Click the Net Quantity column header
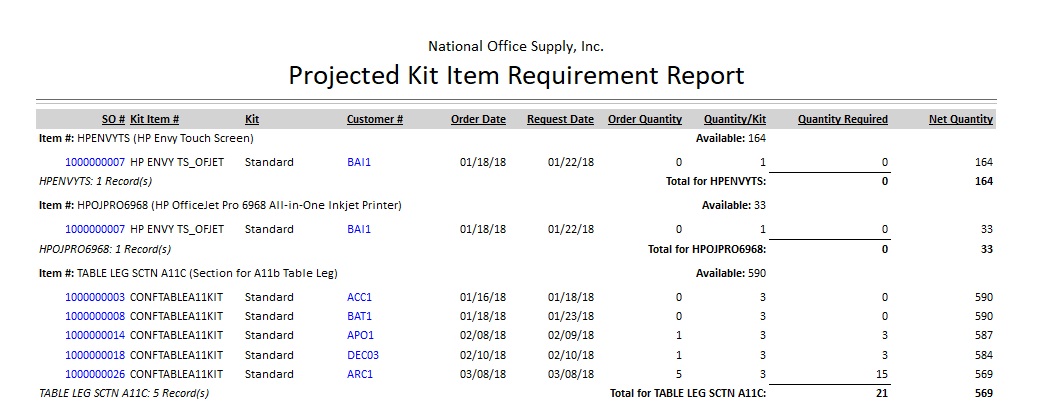Viewport: 1041px width, 415px height. click(960, 119)
